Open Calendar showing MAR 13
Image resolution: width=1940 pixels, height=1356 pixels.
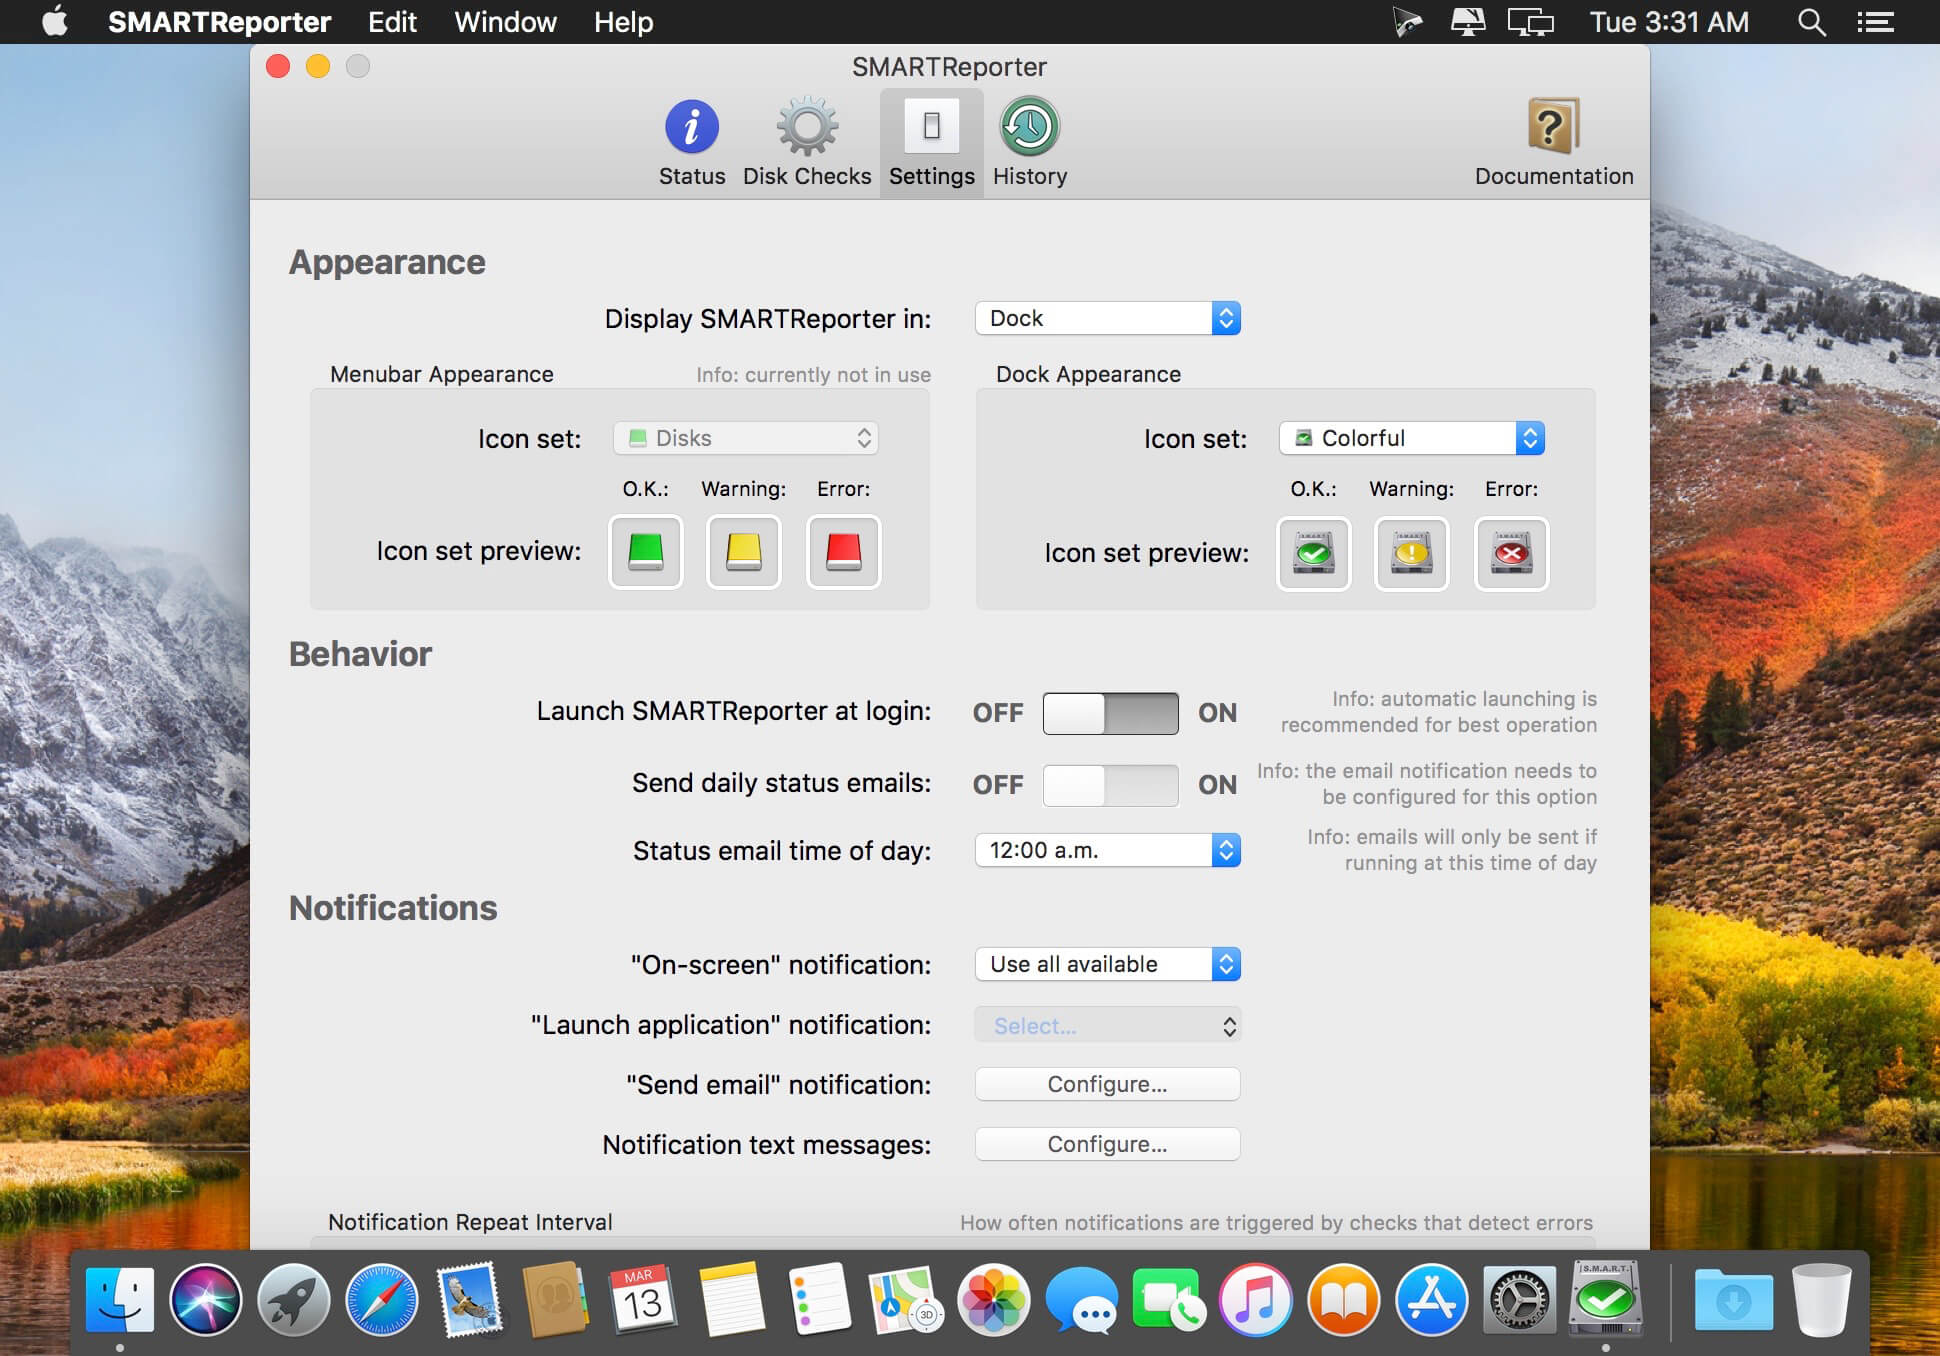(642, 1300)
